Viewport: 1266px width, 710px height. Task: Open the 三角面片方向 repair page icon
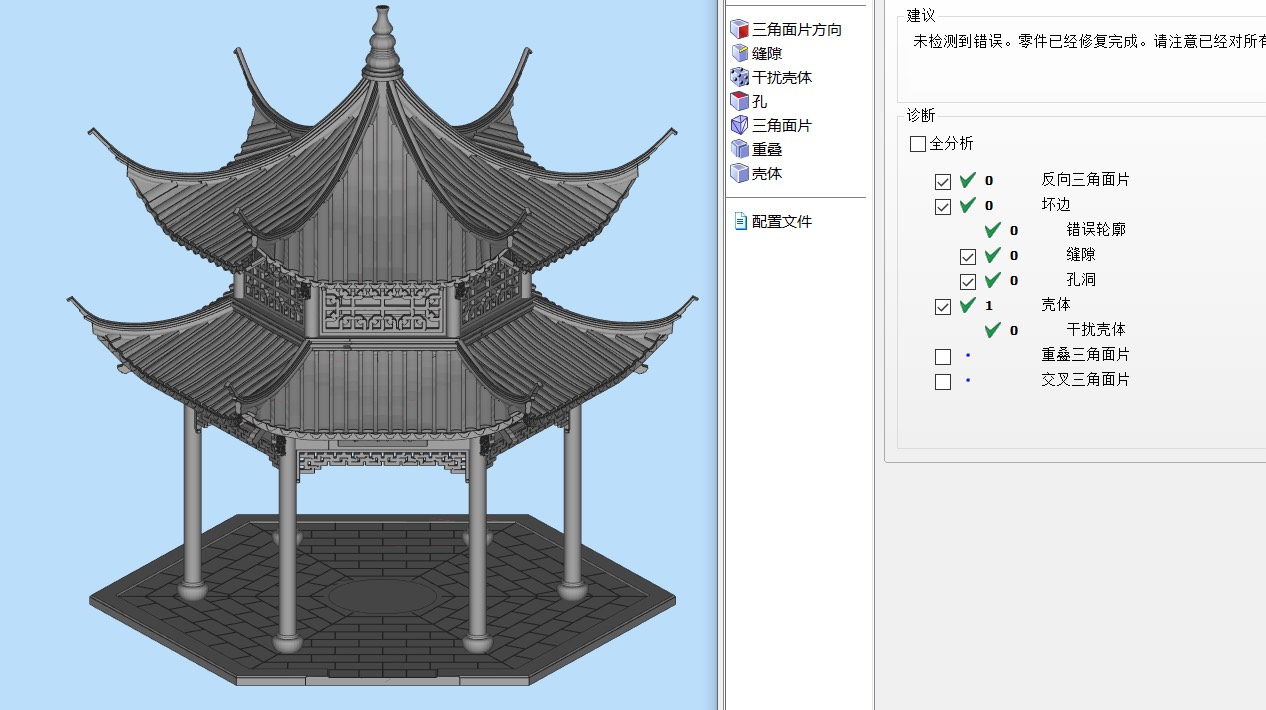740,29
